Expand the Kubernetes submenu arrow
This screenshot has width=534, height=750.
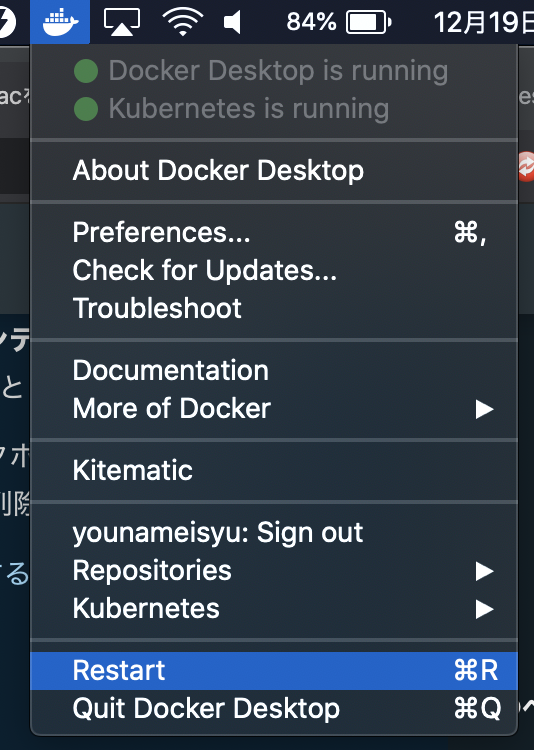click(484, 609)
